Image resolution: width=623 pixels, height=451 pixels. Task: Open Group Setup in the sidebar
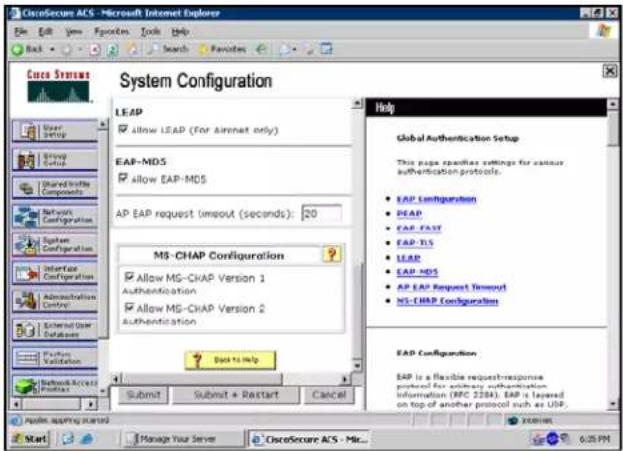(55, 159)
